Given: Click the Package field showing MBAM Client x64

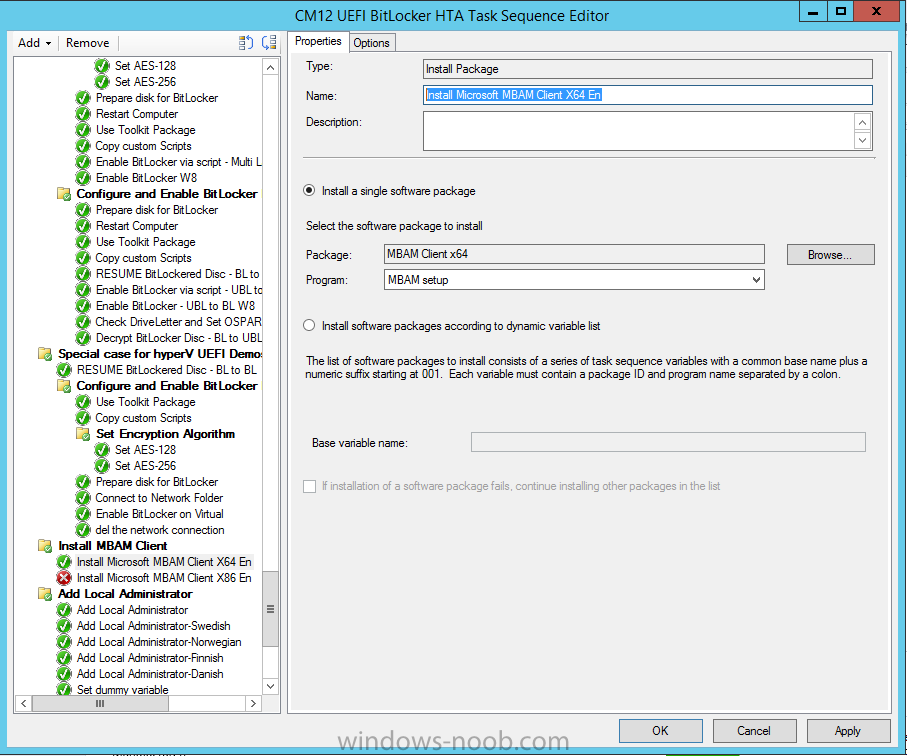Looking at the screenshot, I should pyautogui.click(x=574, y=254).
